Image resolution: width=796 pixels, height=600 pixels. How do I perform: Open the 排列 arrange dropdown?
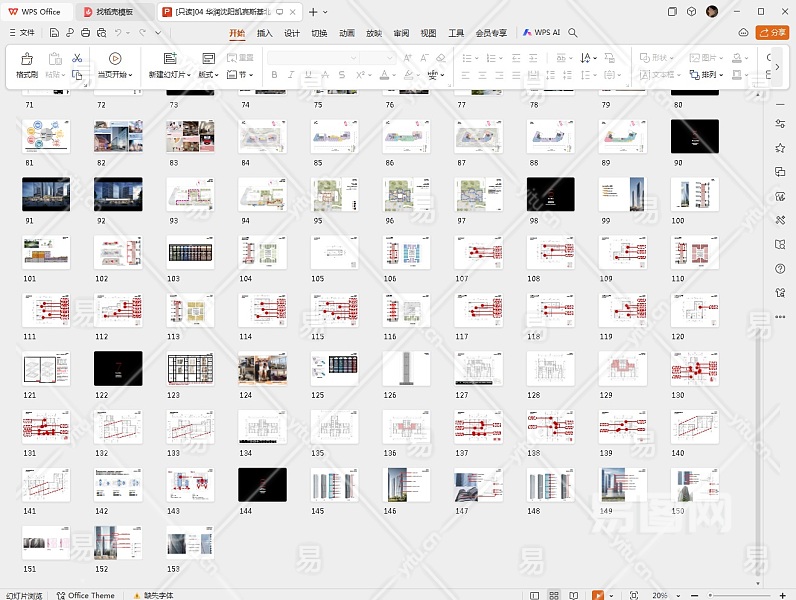711,75
